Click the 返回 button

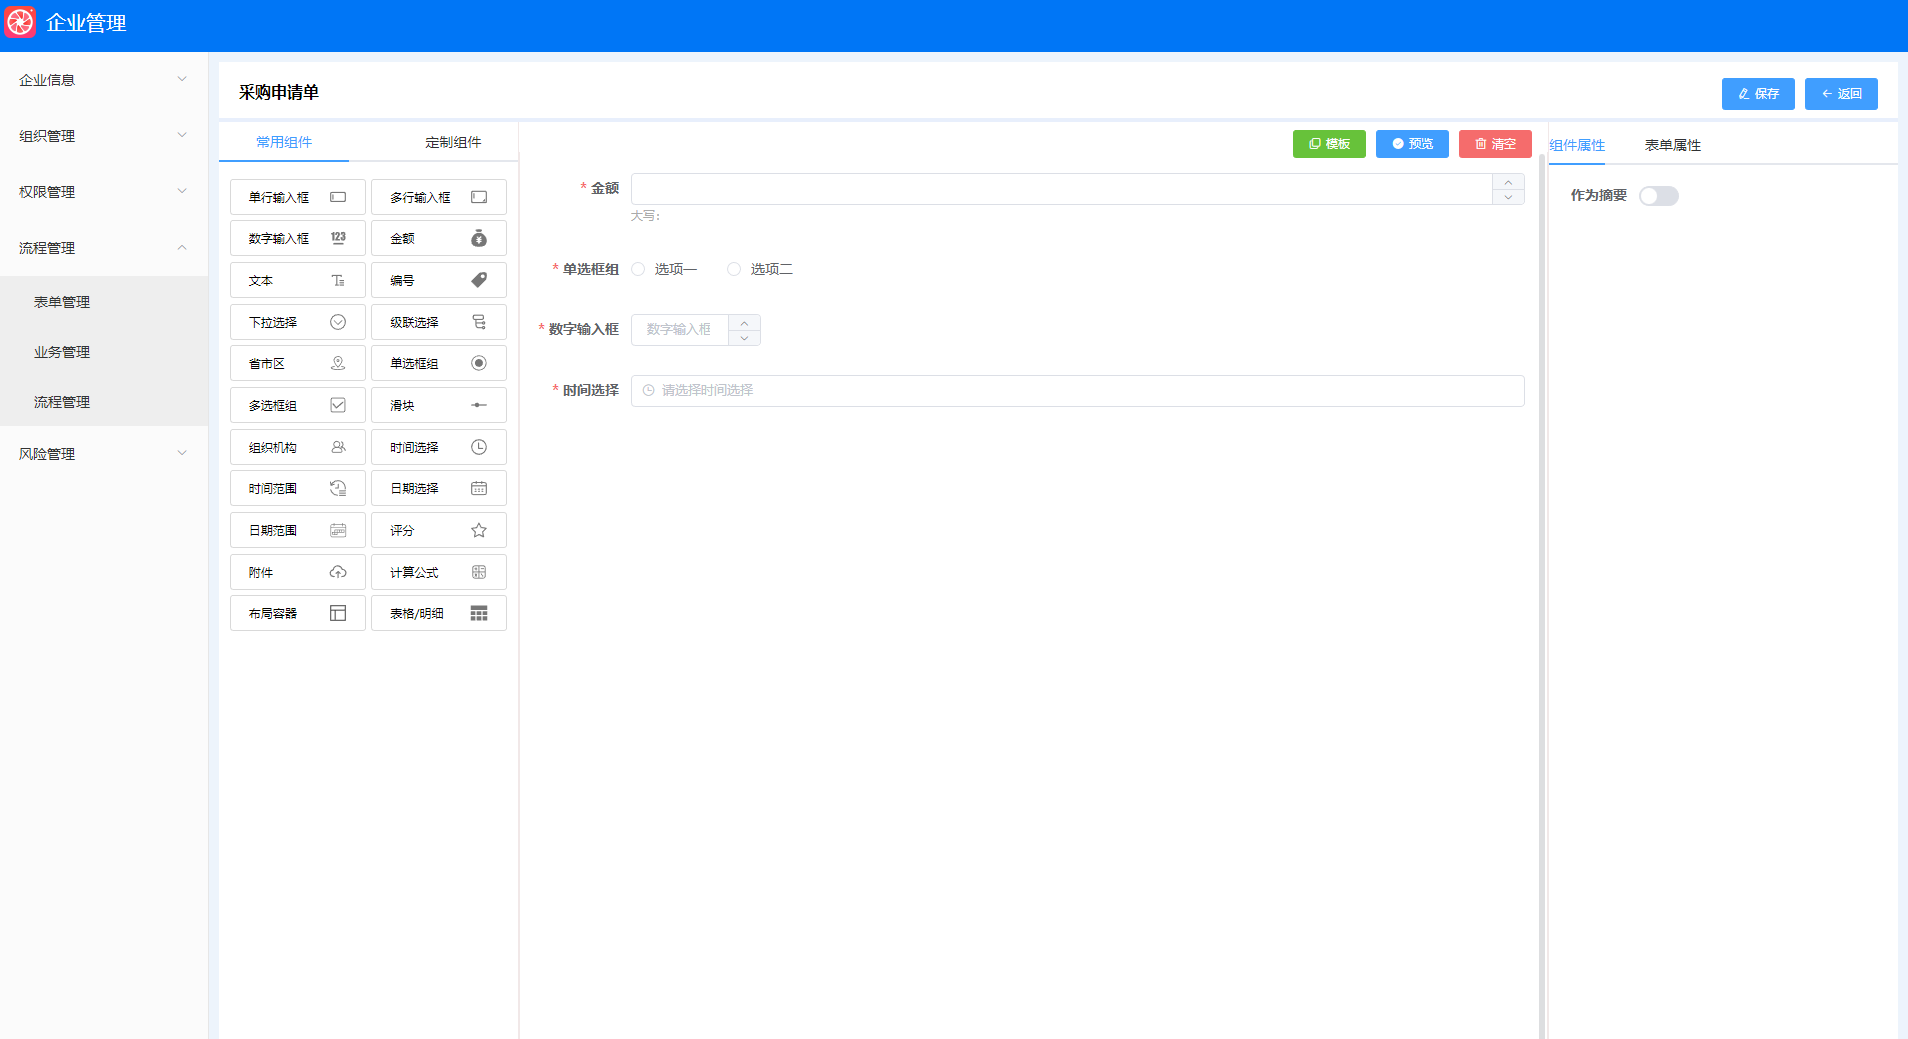[1841, 94]
